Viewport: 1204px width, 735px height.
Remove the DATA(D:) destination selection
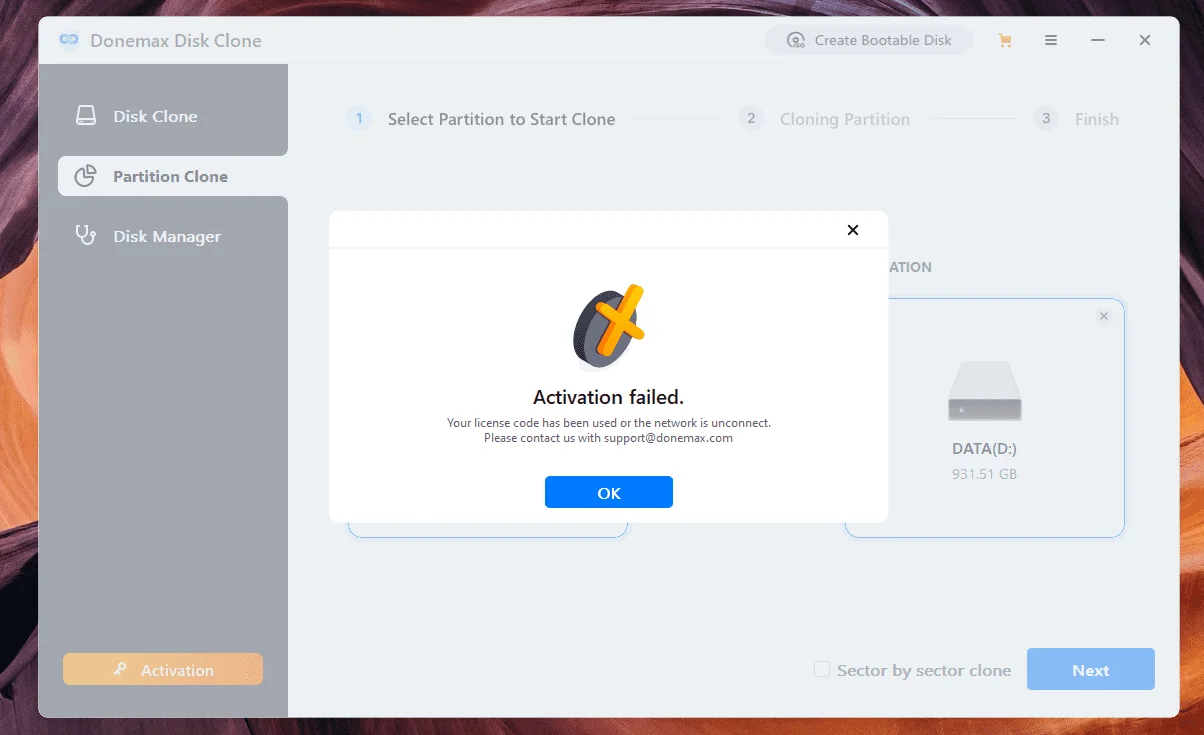point(1104,316)
